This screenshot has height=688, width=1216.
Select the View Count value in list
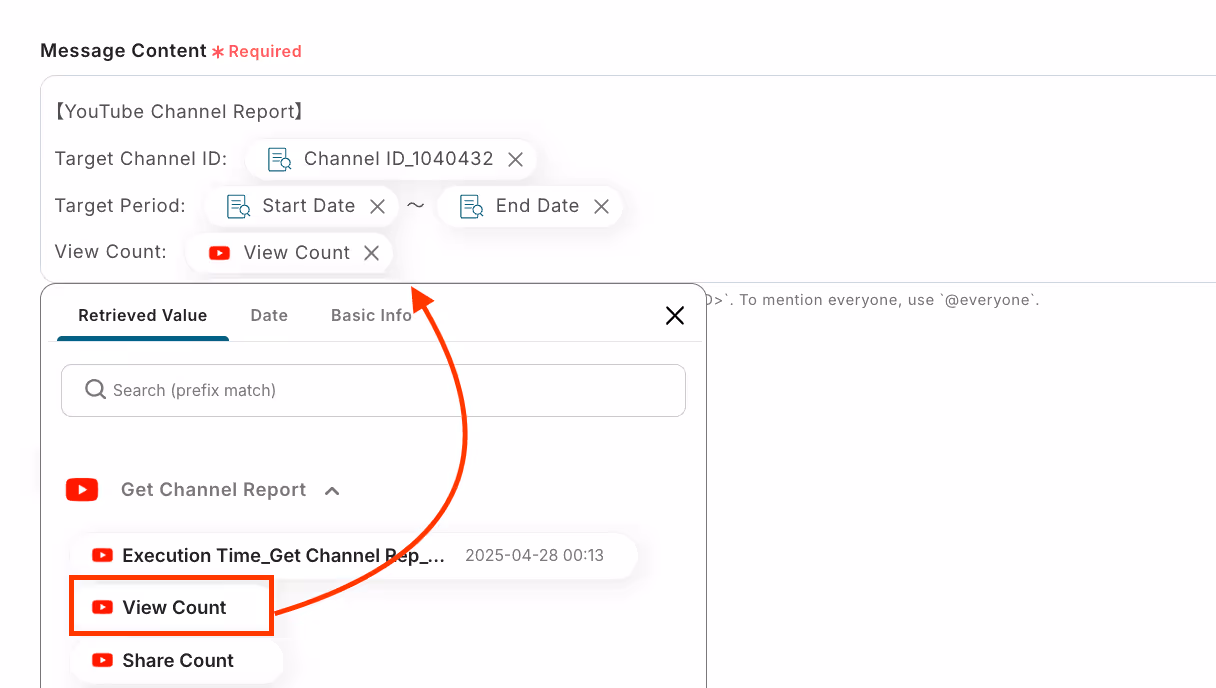171,607
